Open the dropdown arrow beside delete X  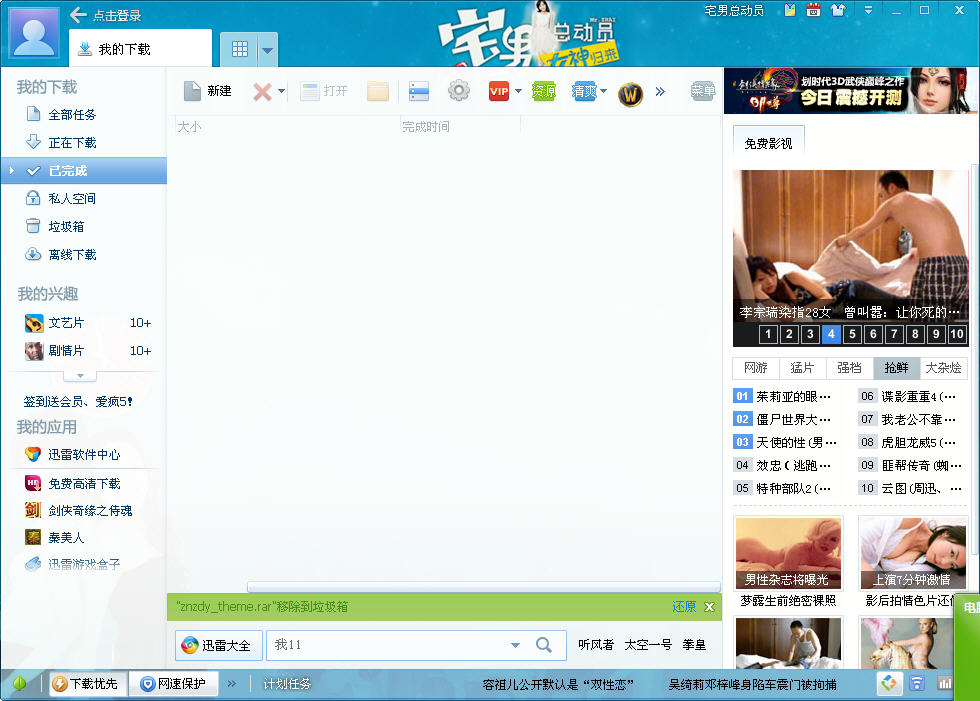(281, 91)
